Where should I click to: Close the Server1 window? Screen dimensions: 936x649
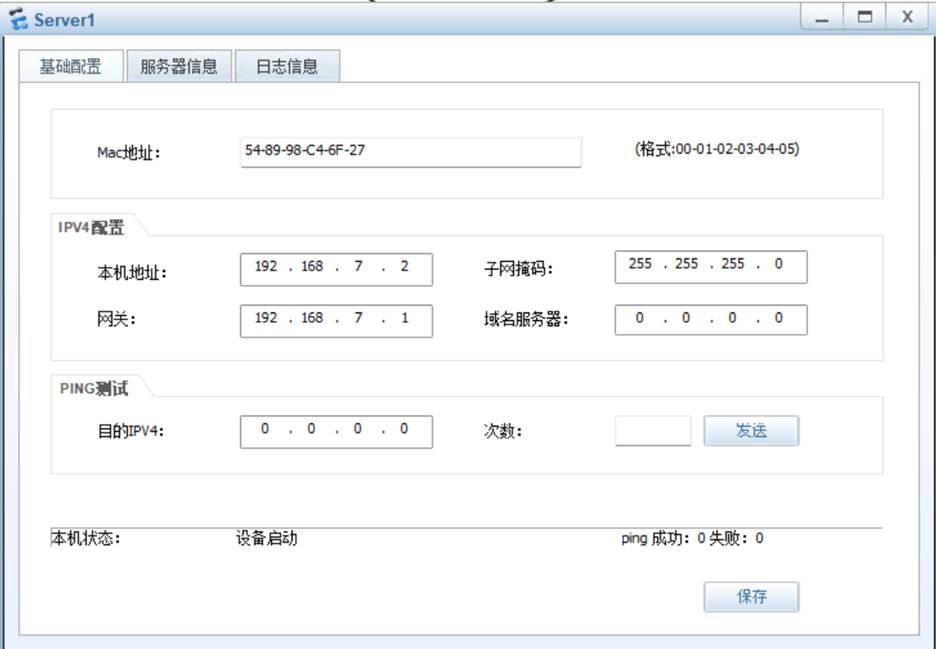pyautogui.click(x=907, y=17)
